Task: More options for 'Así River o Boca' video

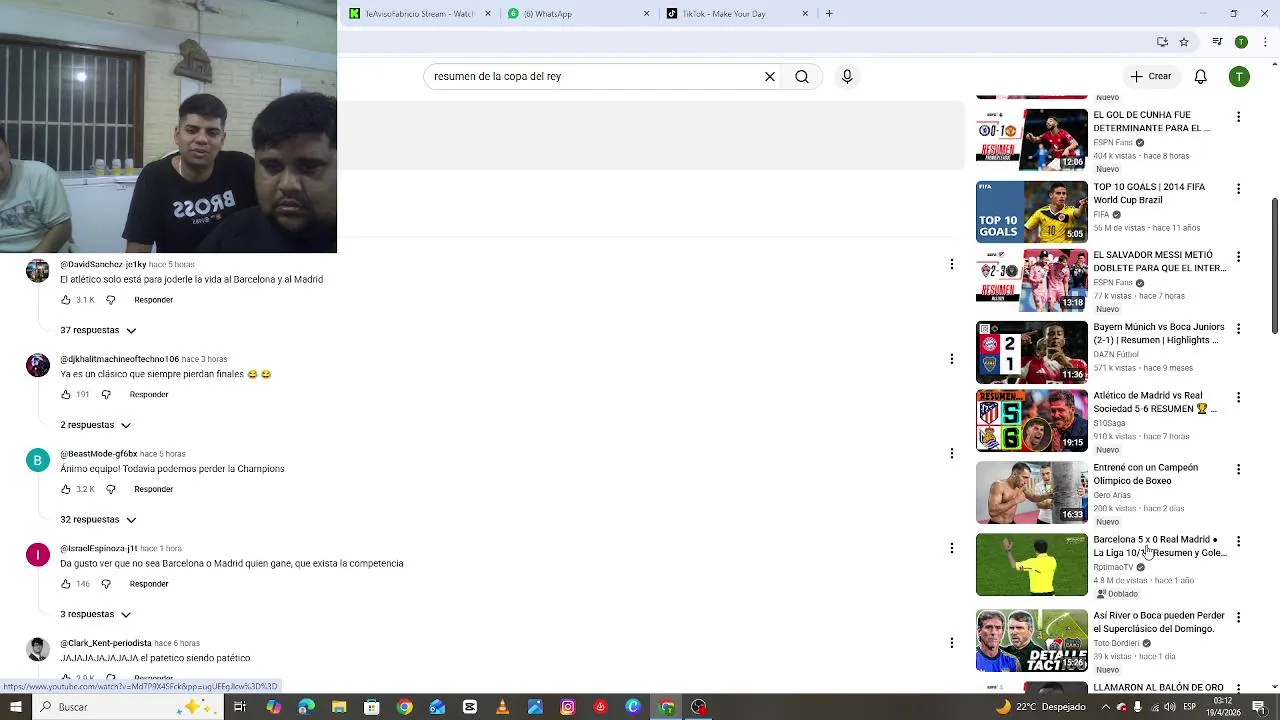Action: (1238, 617)
